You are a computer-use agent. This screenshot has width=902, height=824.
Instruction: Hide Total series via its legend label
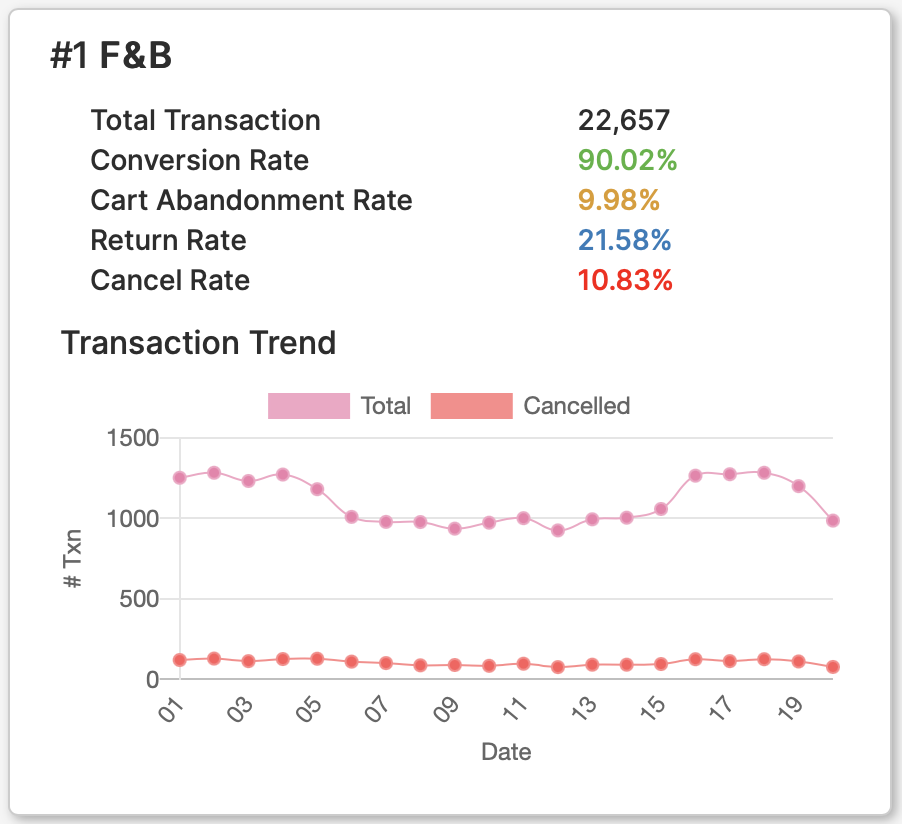[386, 406]
